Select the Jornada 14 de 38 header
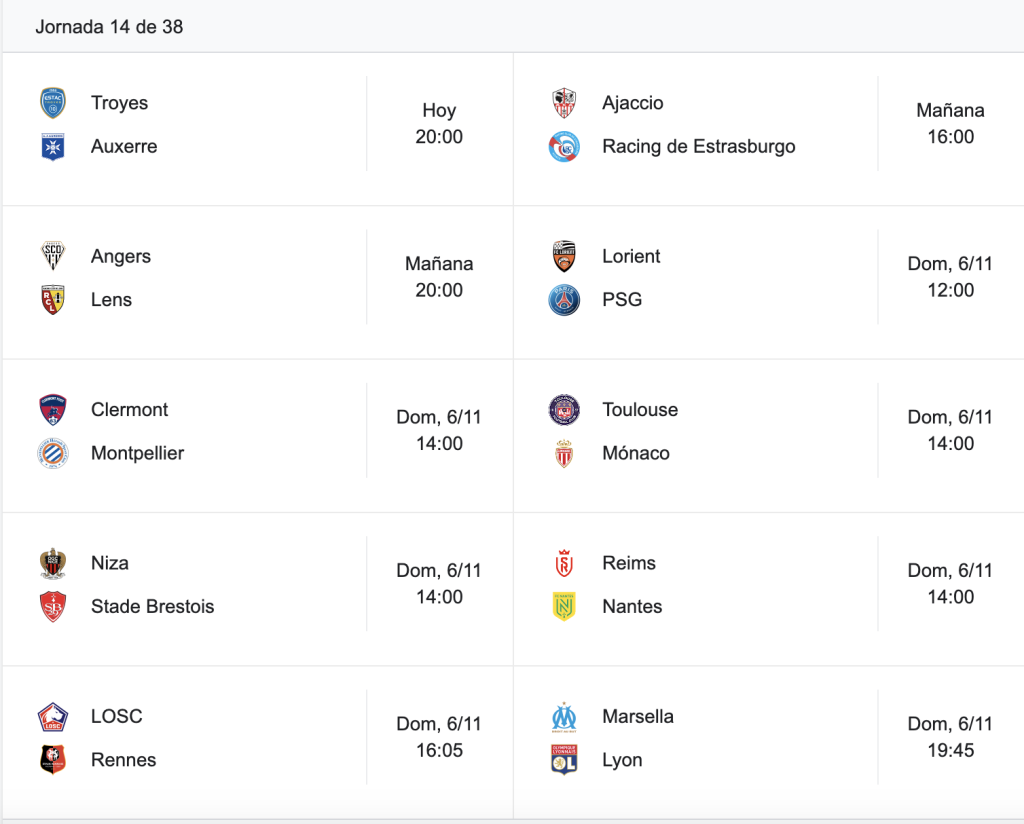The height and width of the screenshot is (824, 1024). 109,27
